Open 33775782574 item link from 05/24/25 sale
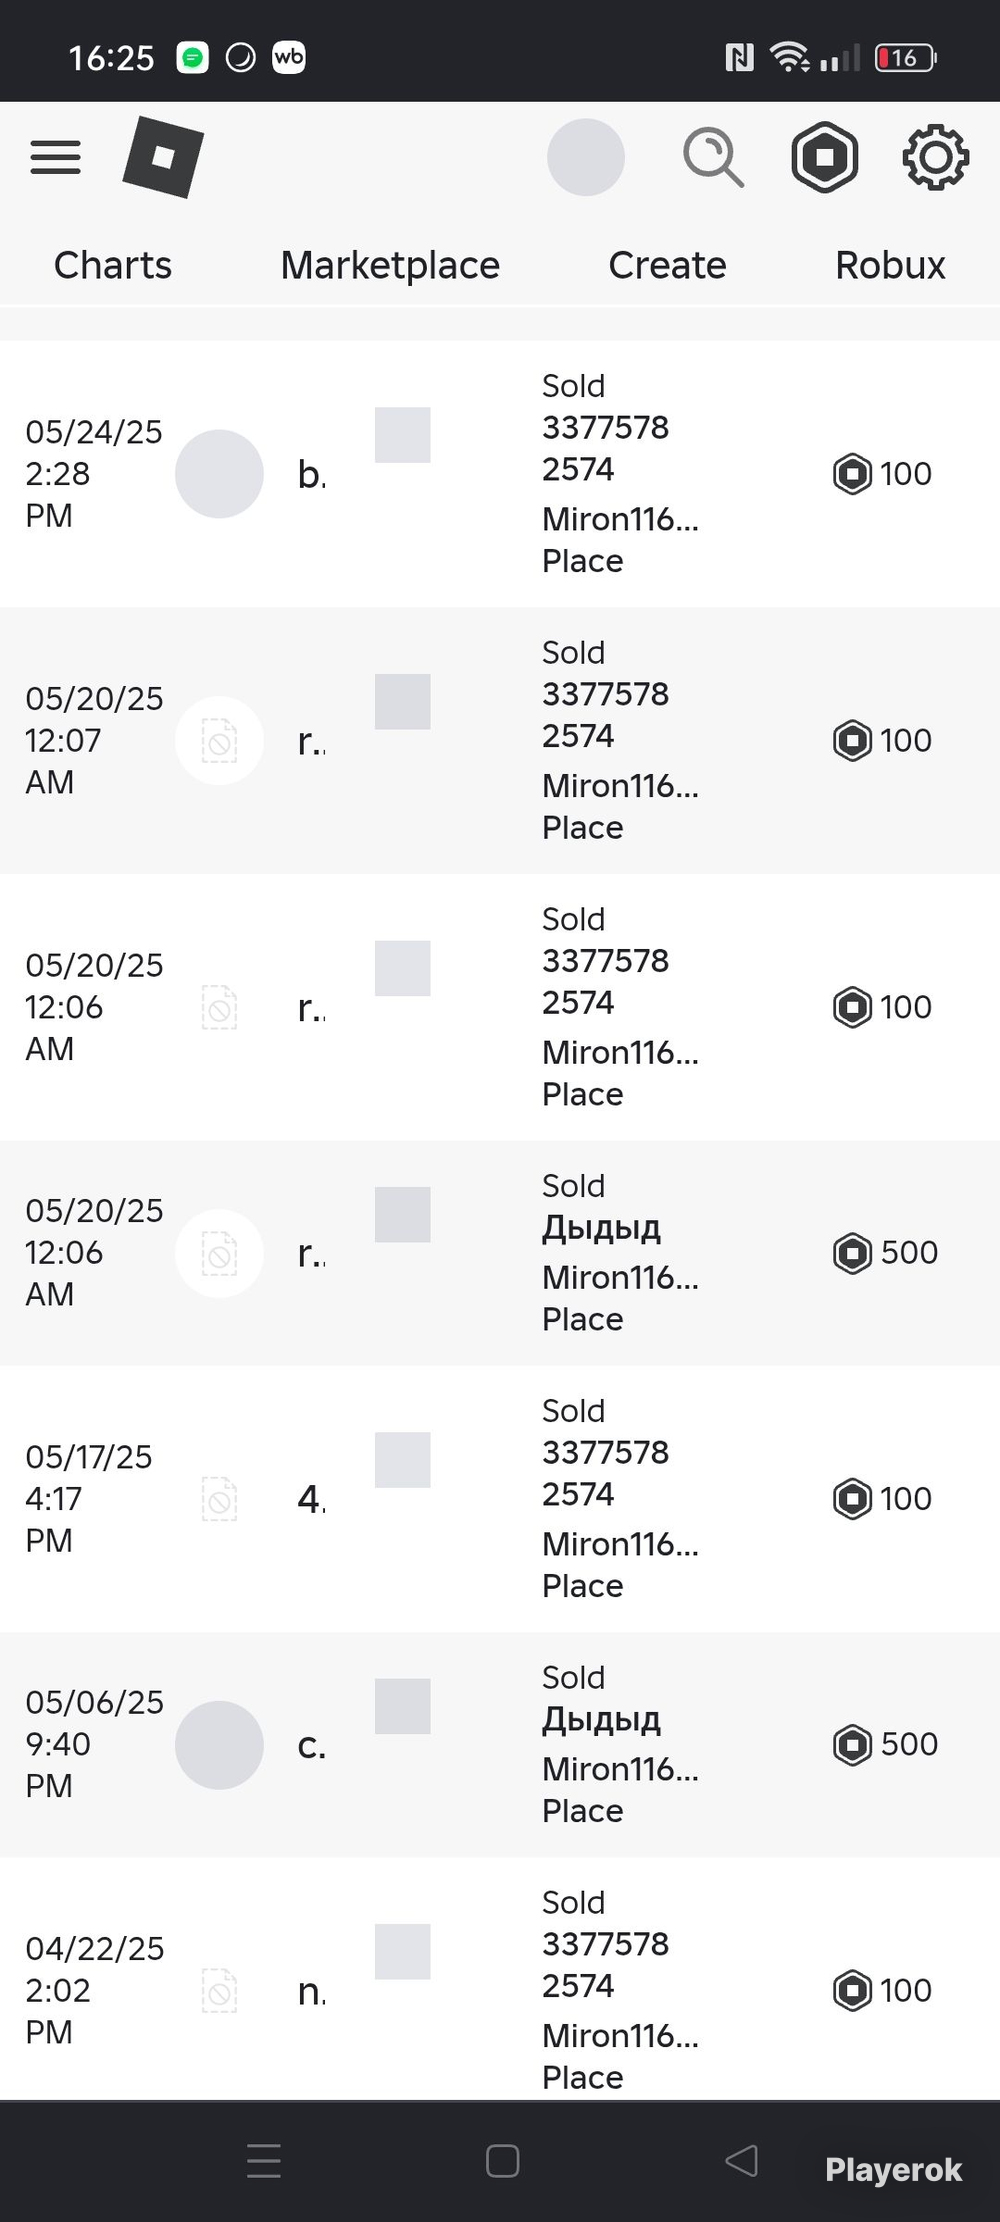Screen dimensions: 1000x2222 [x=605, y=448]
